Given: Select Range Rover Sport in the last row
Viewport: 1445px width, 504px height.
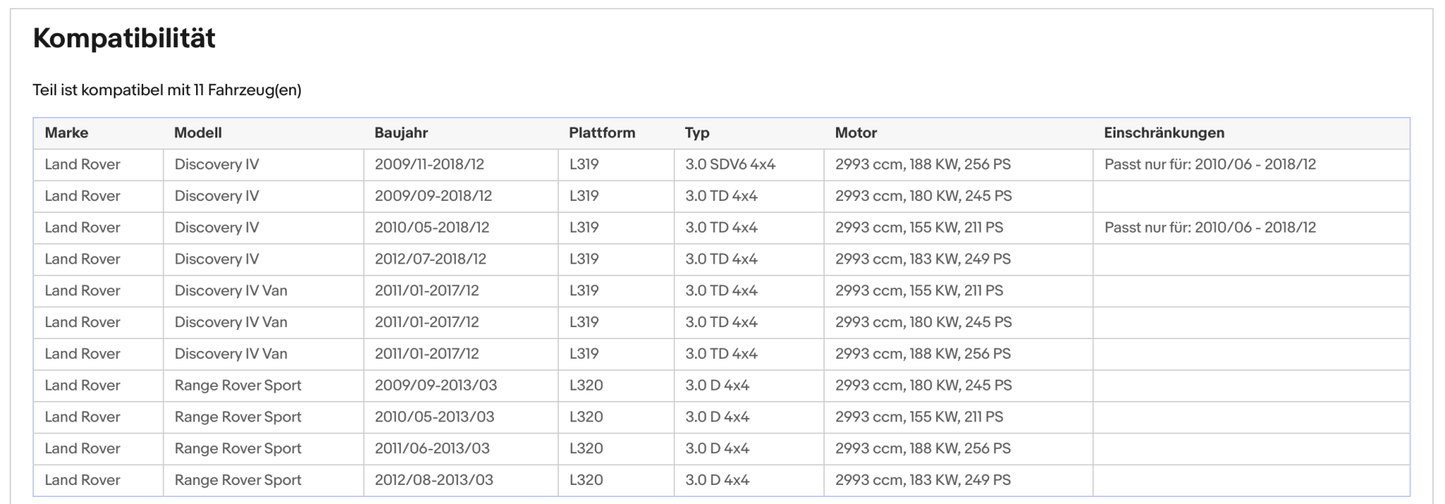Looking at the screenshot, I should 238,480.
